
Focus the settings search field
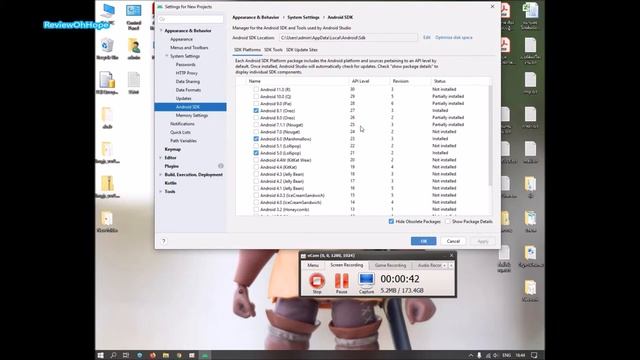point(191,19)
